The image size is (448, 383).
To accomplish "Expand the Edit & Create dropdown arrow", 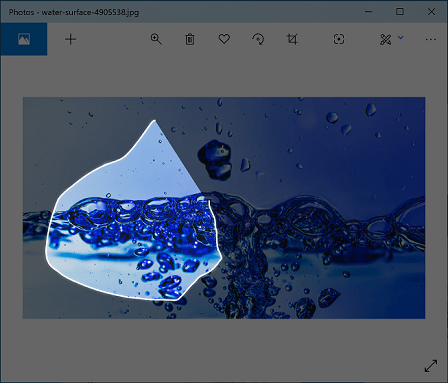I will pyautogui.click(x=401, y=37).
